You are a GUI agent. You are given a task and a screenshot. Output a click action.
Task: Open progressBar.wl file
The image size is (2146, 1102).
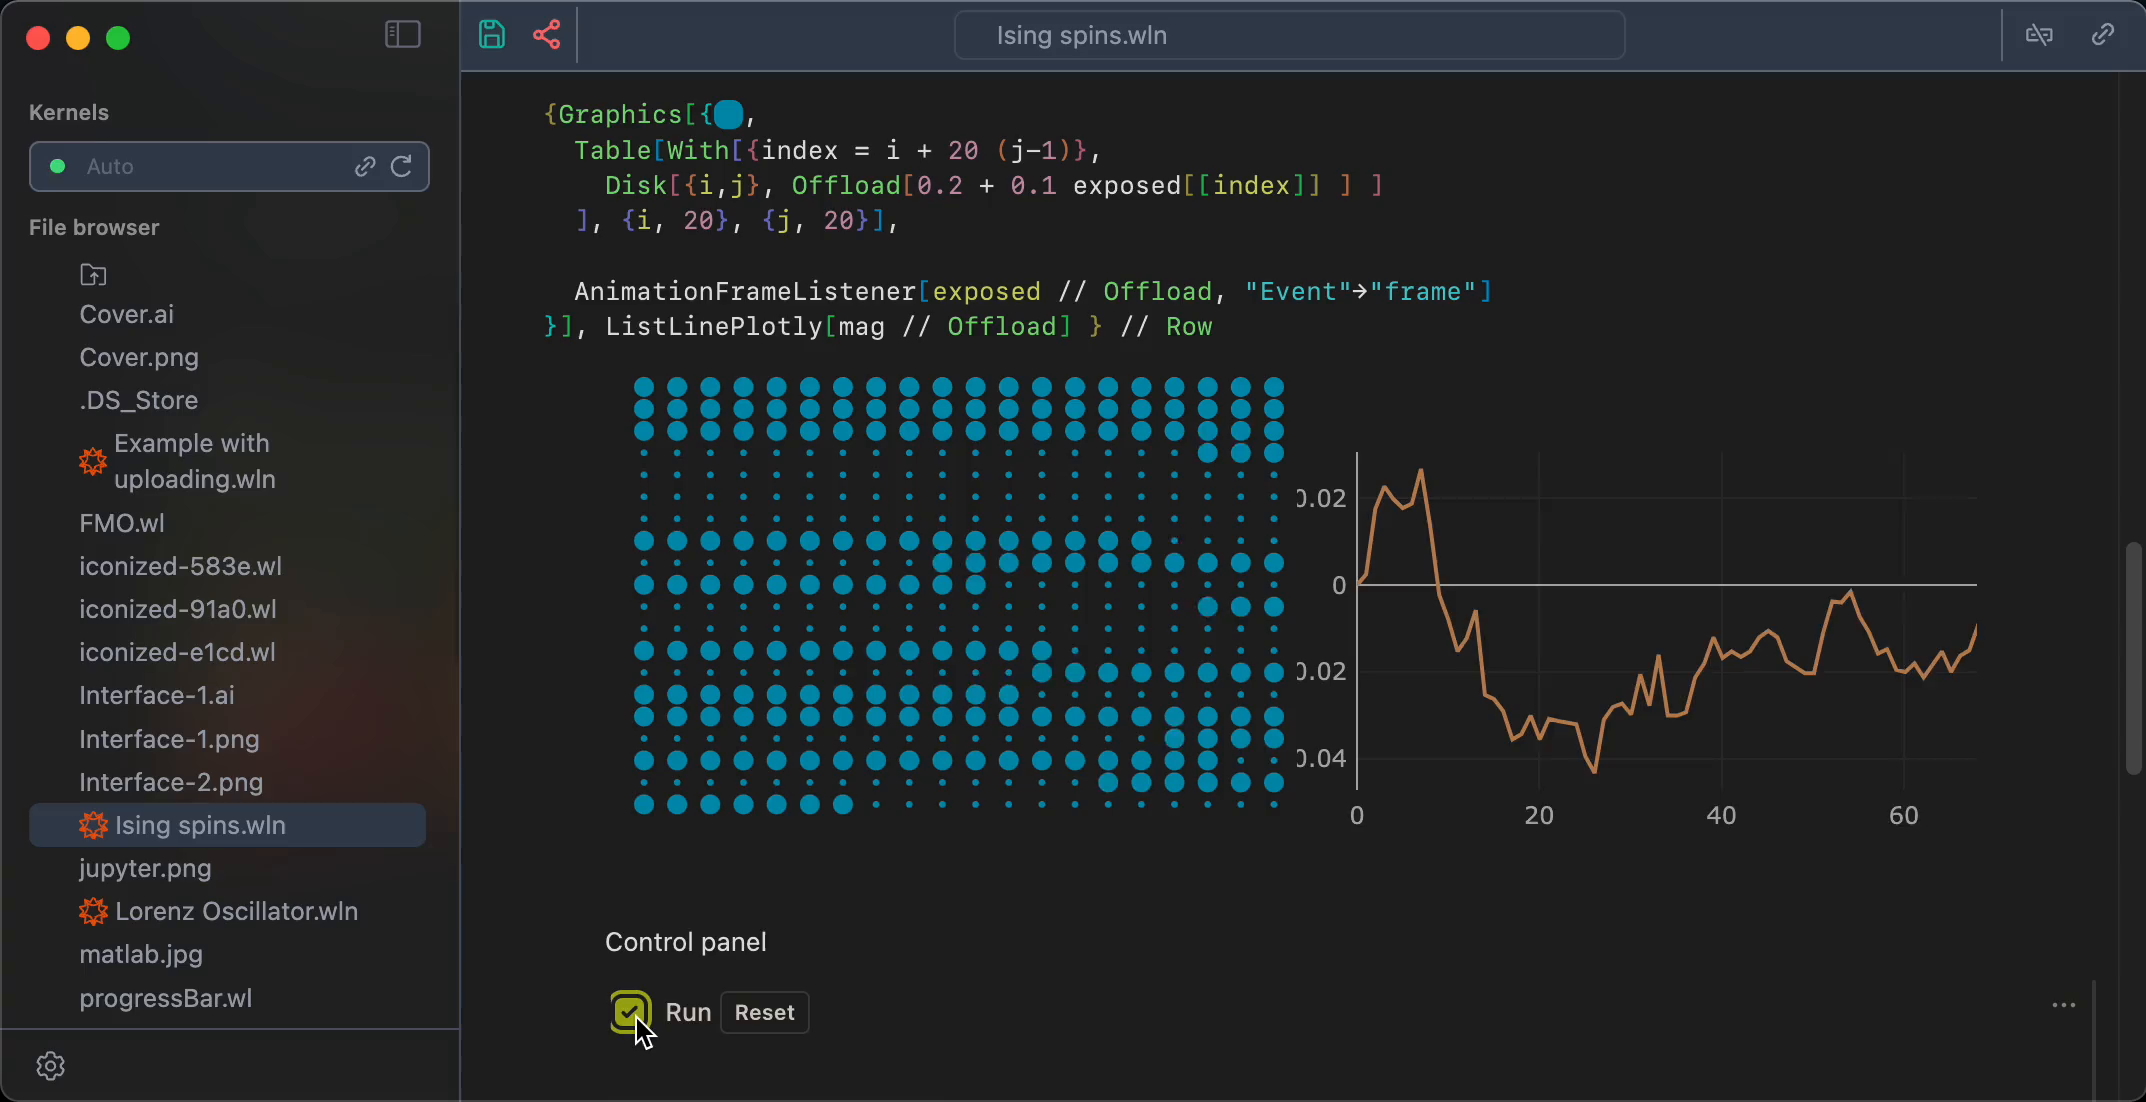point(165,998)
